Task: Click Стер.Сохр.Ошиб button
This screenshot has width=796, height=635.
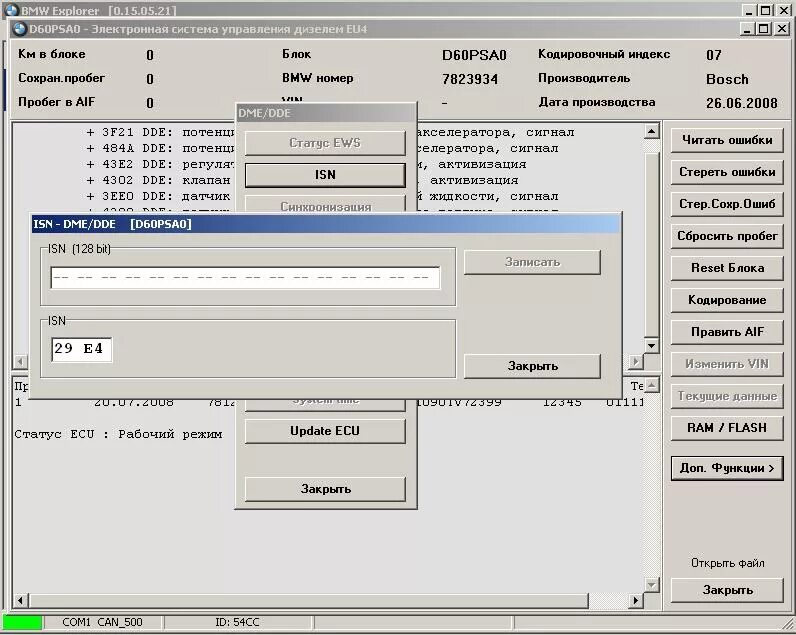Action: point(727,205)
